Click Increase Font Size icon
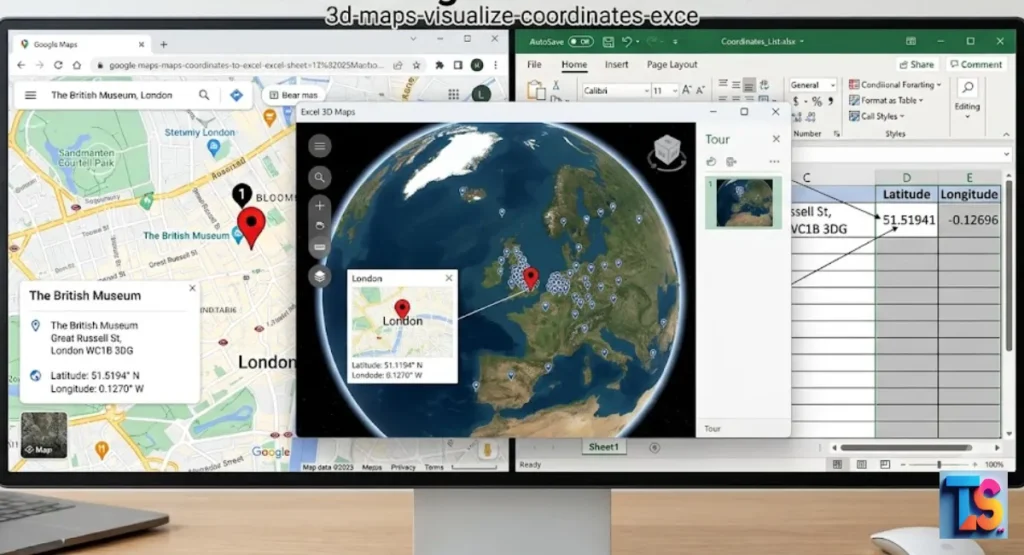 point(686,90)
